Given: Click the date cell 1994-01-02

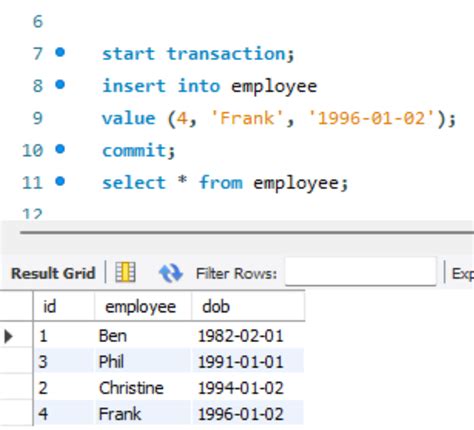Looking at the screenshot, I should [248, 388].
